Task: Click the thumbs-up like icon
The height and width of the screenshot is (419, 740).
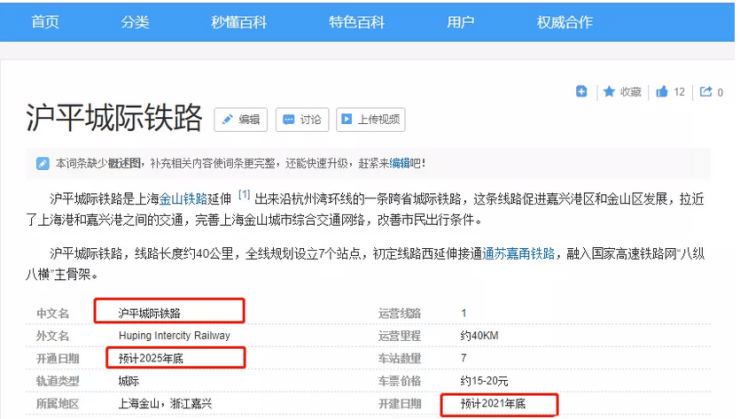Action: (661, 92)
